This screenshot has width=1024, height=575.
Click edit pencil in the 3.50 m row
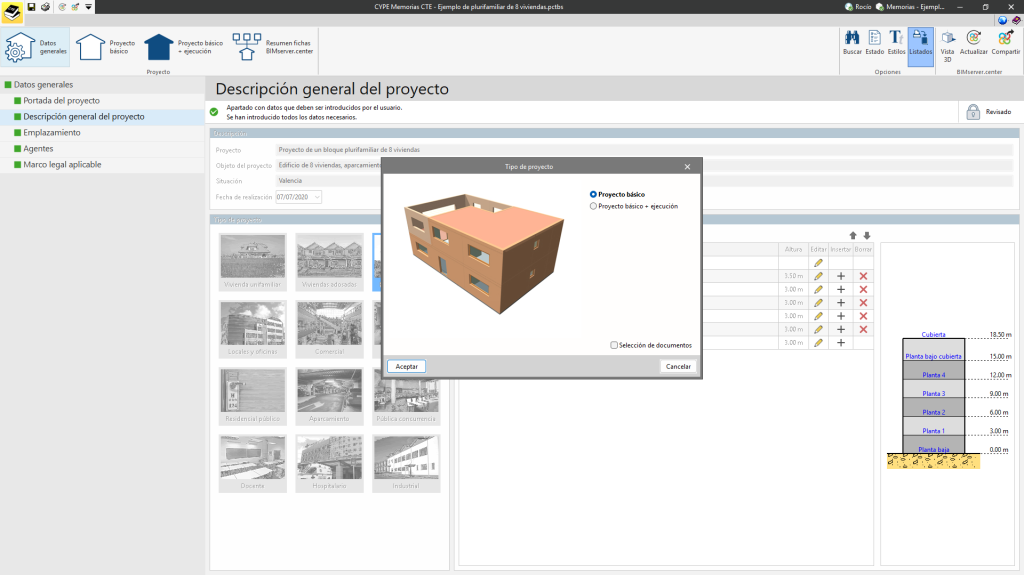pos(818,276)
